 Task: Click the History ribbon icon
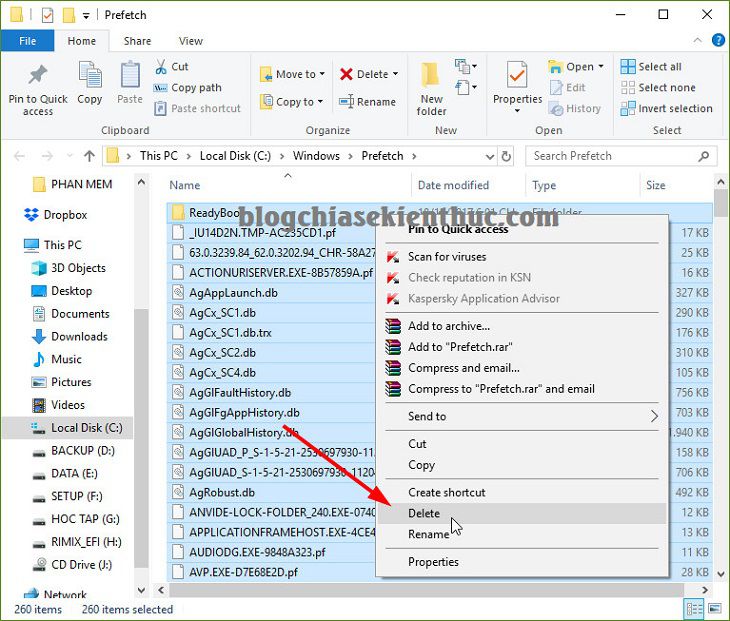(x=556, y=108)
